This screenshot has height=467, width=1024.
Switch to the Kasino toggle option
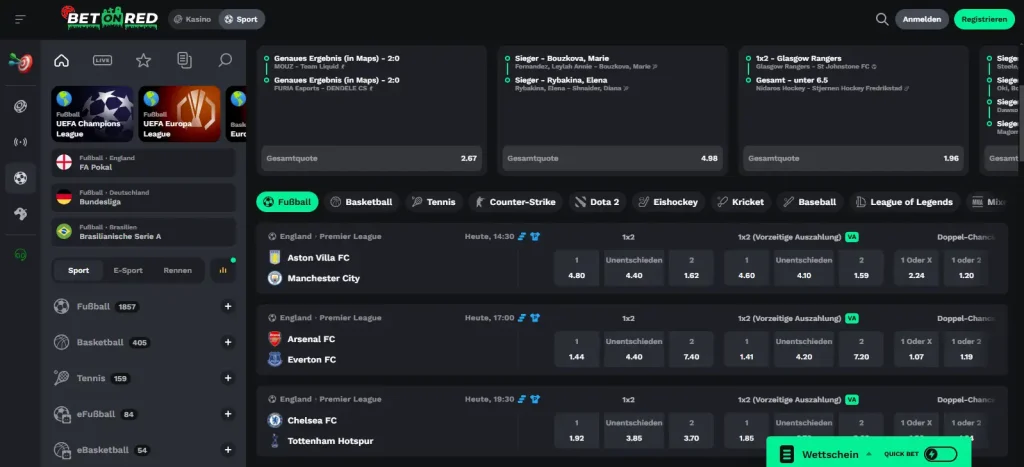[x=193, y=19]
